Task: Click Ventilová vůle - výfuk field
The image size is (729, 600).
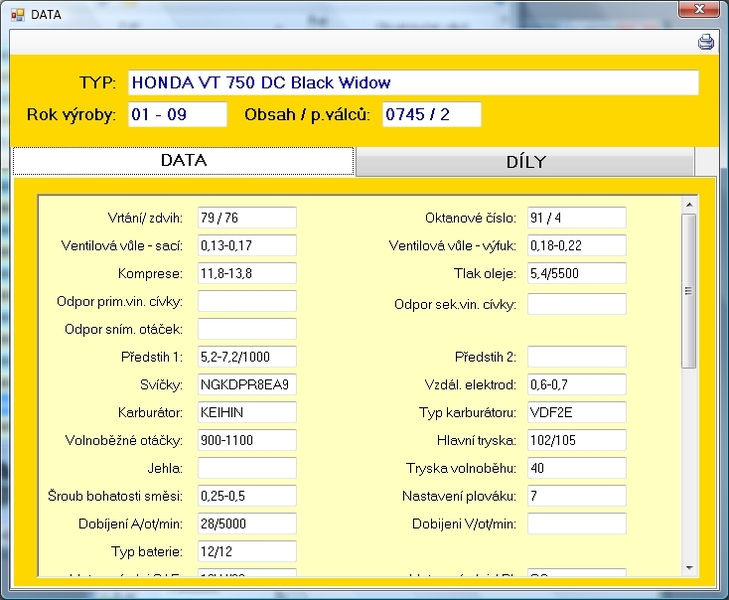Action: [x=577, y=245]
